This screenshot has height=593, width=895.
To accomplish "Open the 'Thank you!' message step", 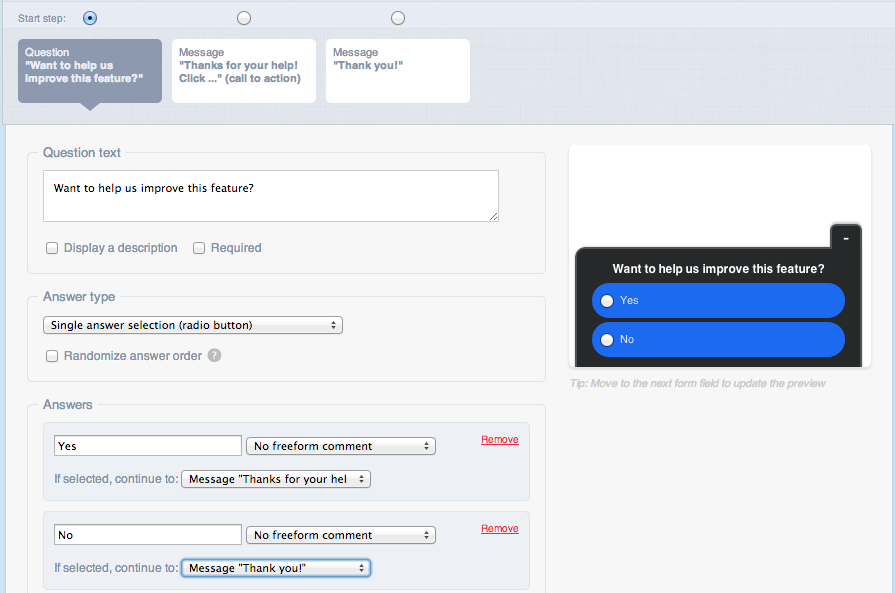I will pyautogui.click(x=398, y=71).
